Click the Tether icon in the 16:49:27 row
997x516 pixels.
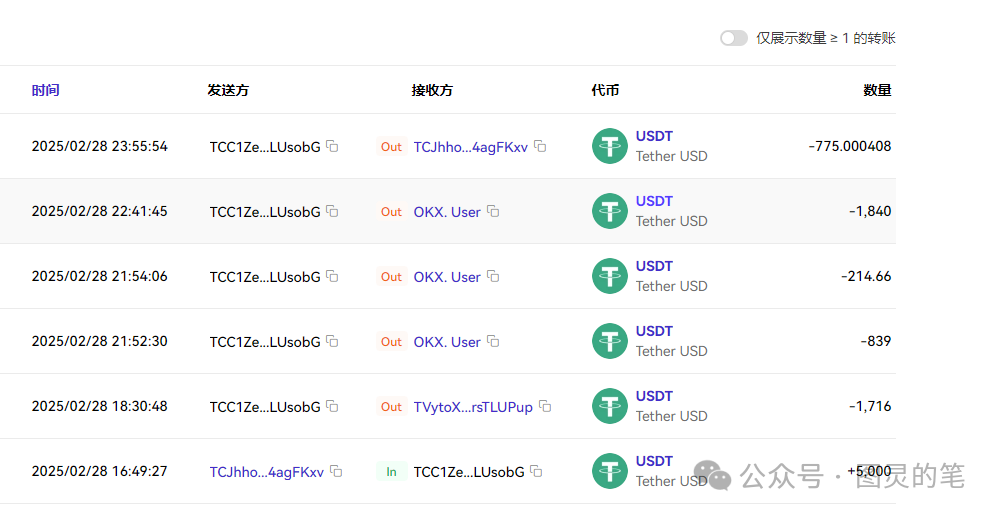[x=610, y=471]
